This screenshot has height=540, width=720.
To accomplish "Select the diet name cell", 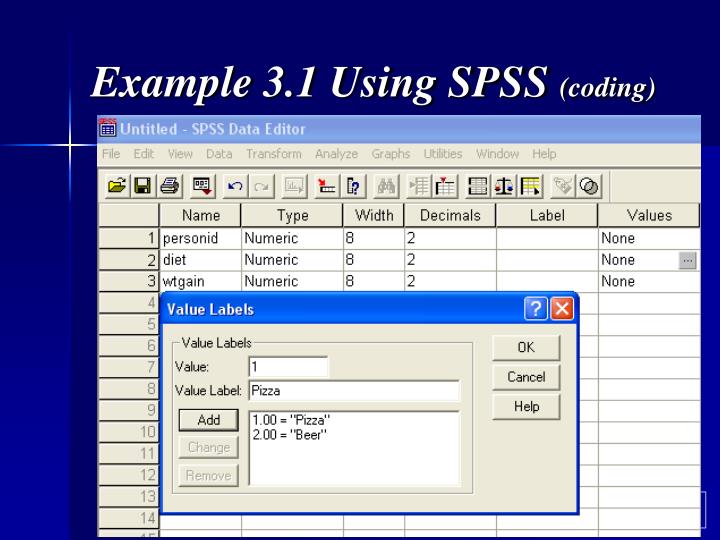I will [200, 260].
